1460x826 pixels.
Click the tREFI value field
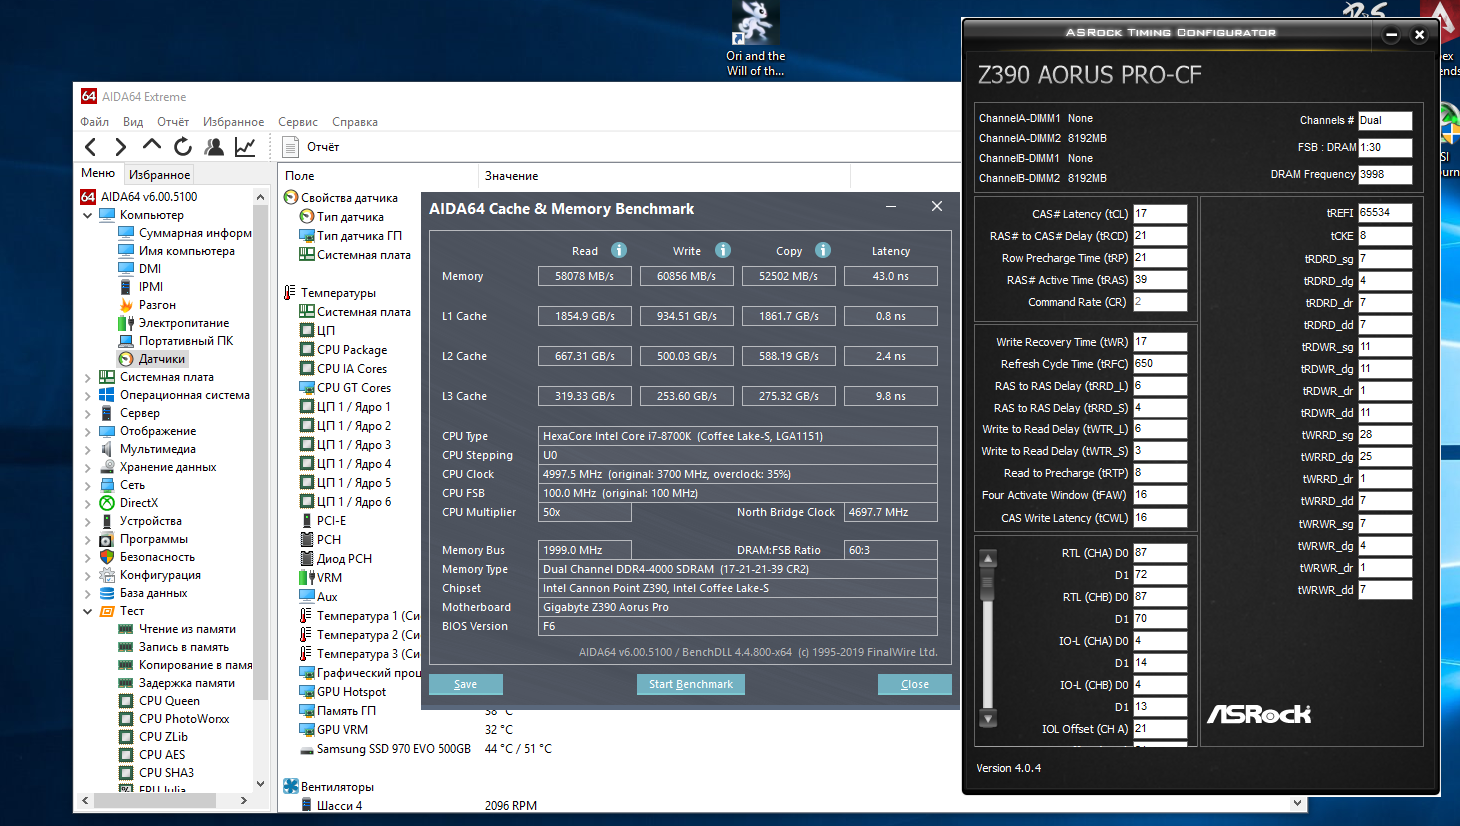point(1385,213)
